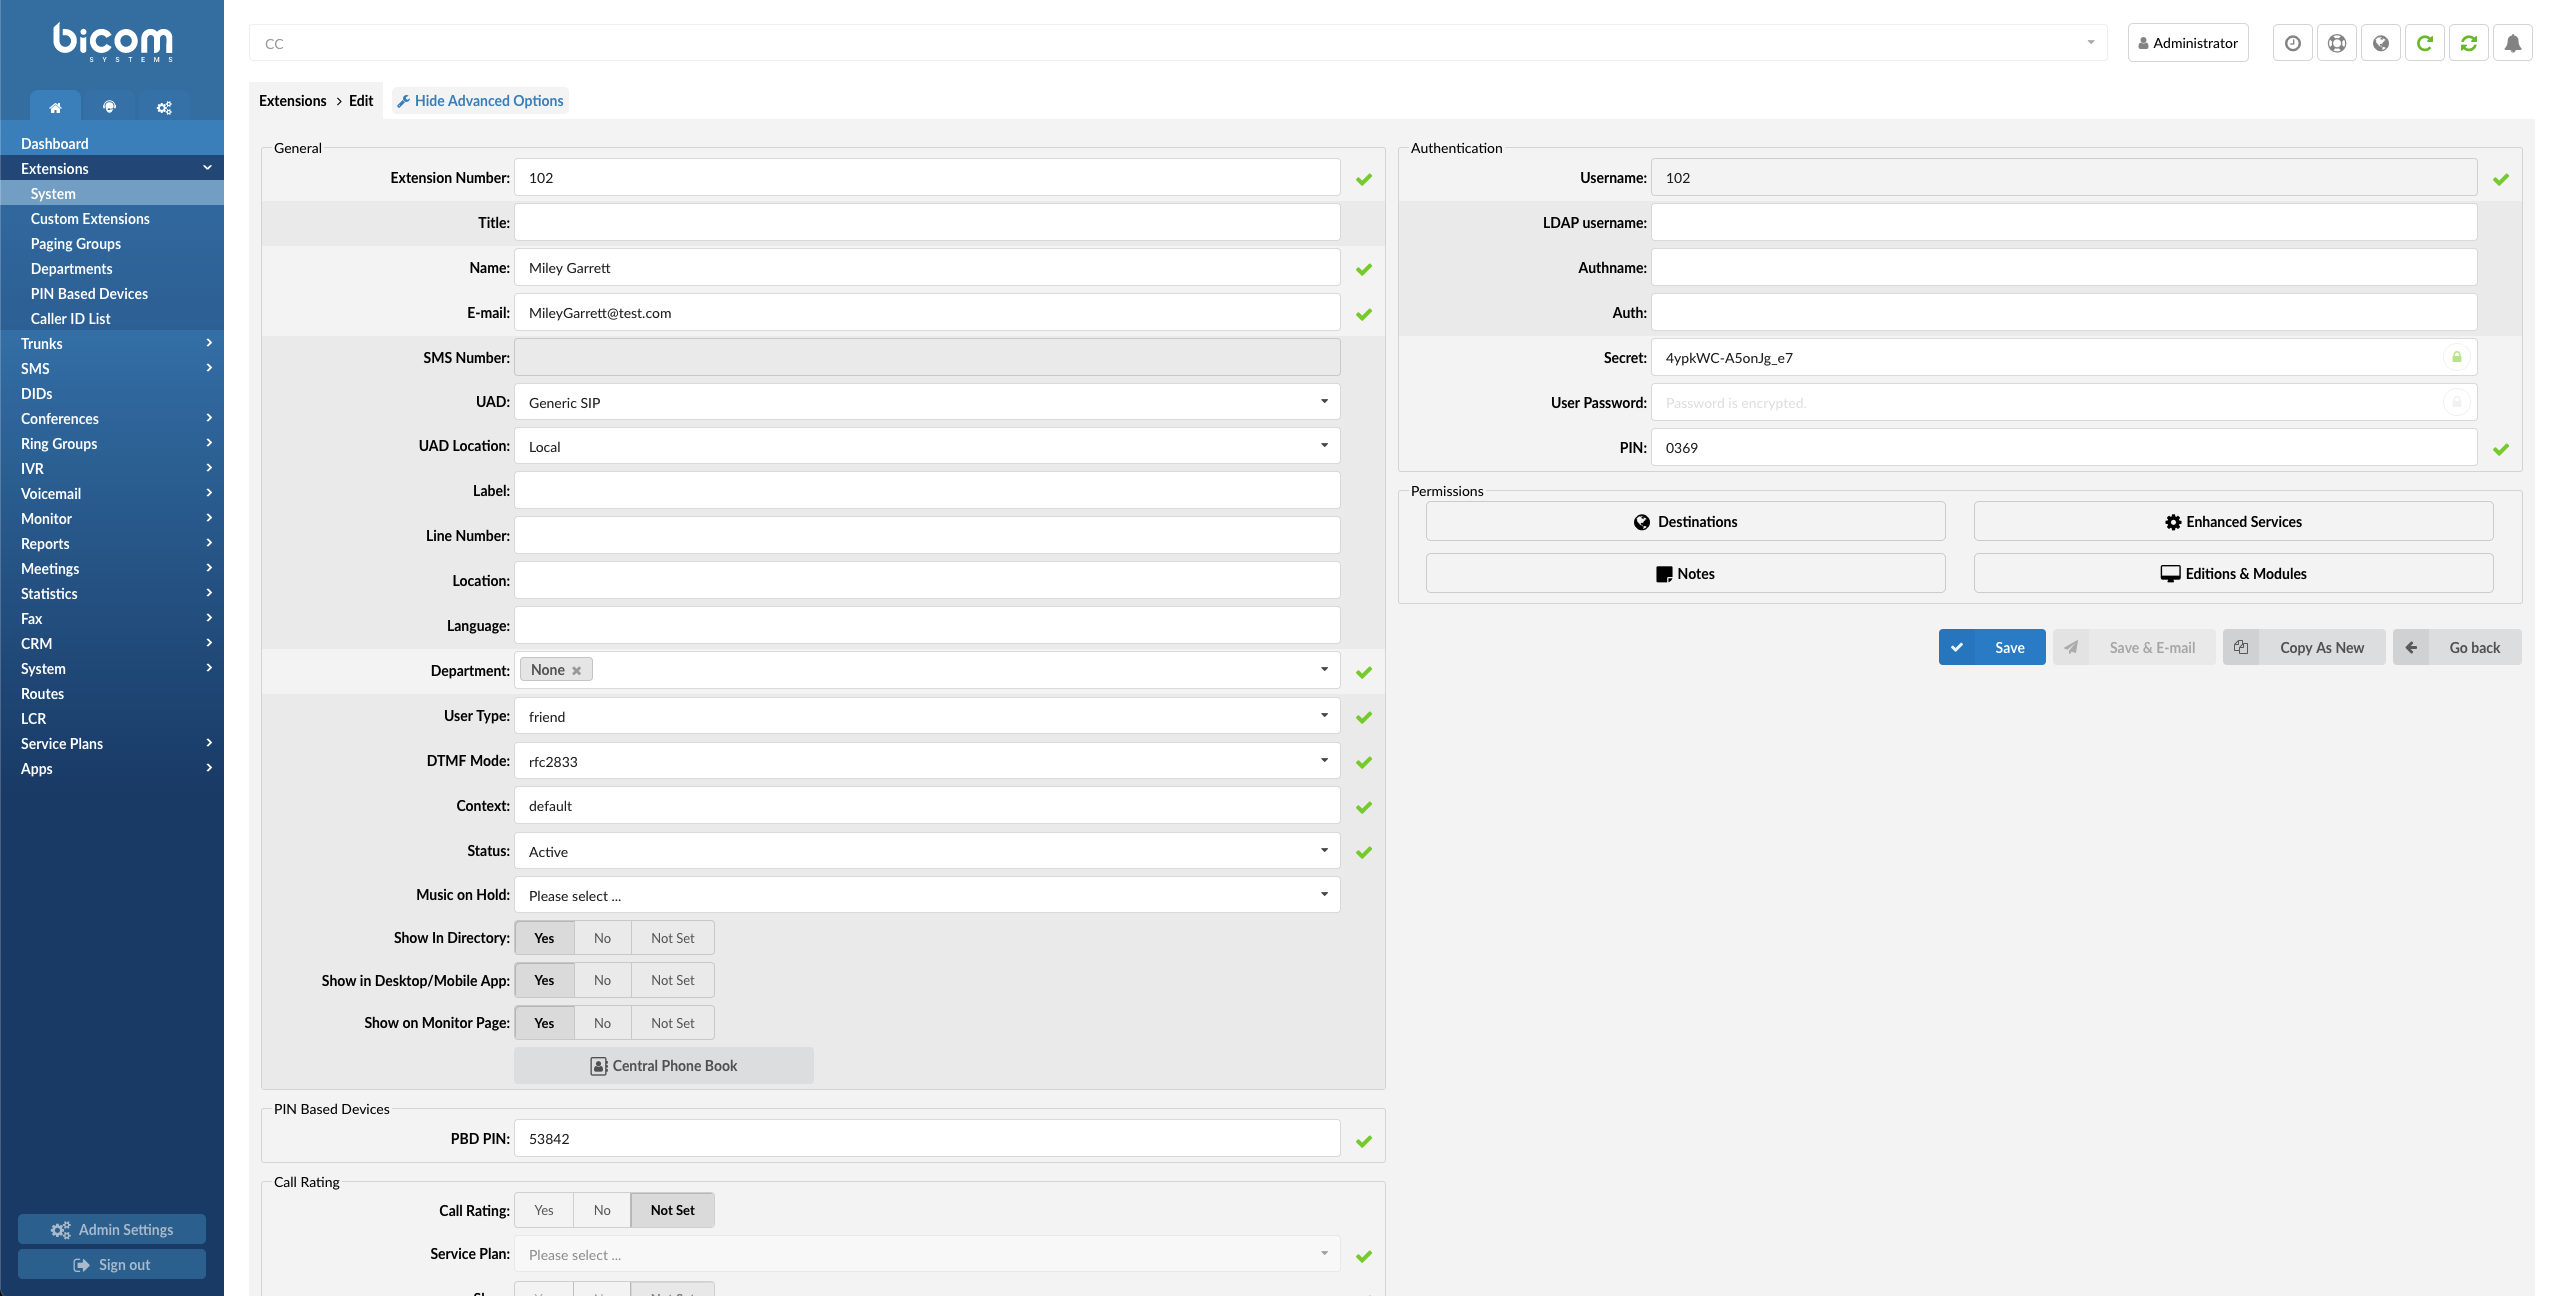Image resolution: width=2549 pixels, height=1296 pixels.
Task: Remove the None department tag
Action: [576, 671]
